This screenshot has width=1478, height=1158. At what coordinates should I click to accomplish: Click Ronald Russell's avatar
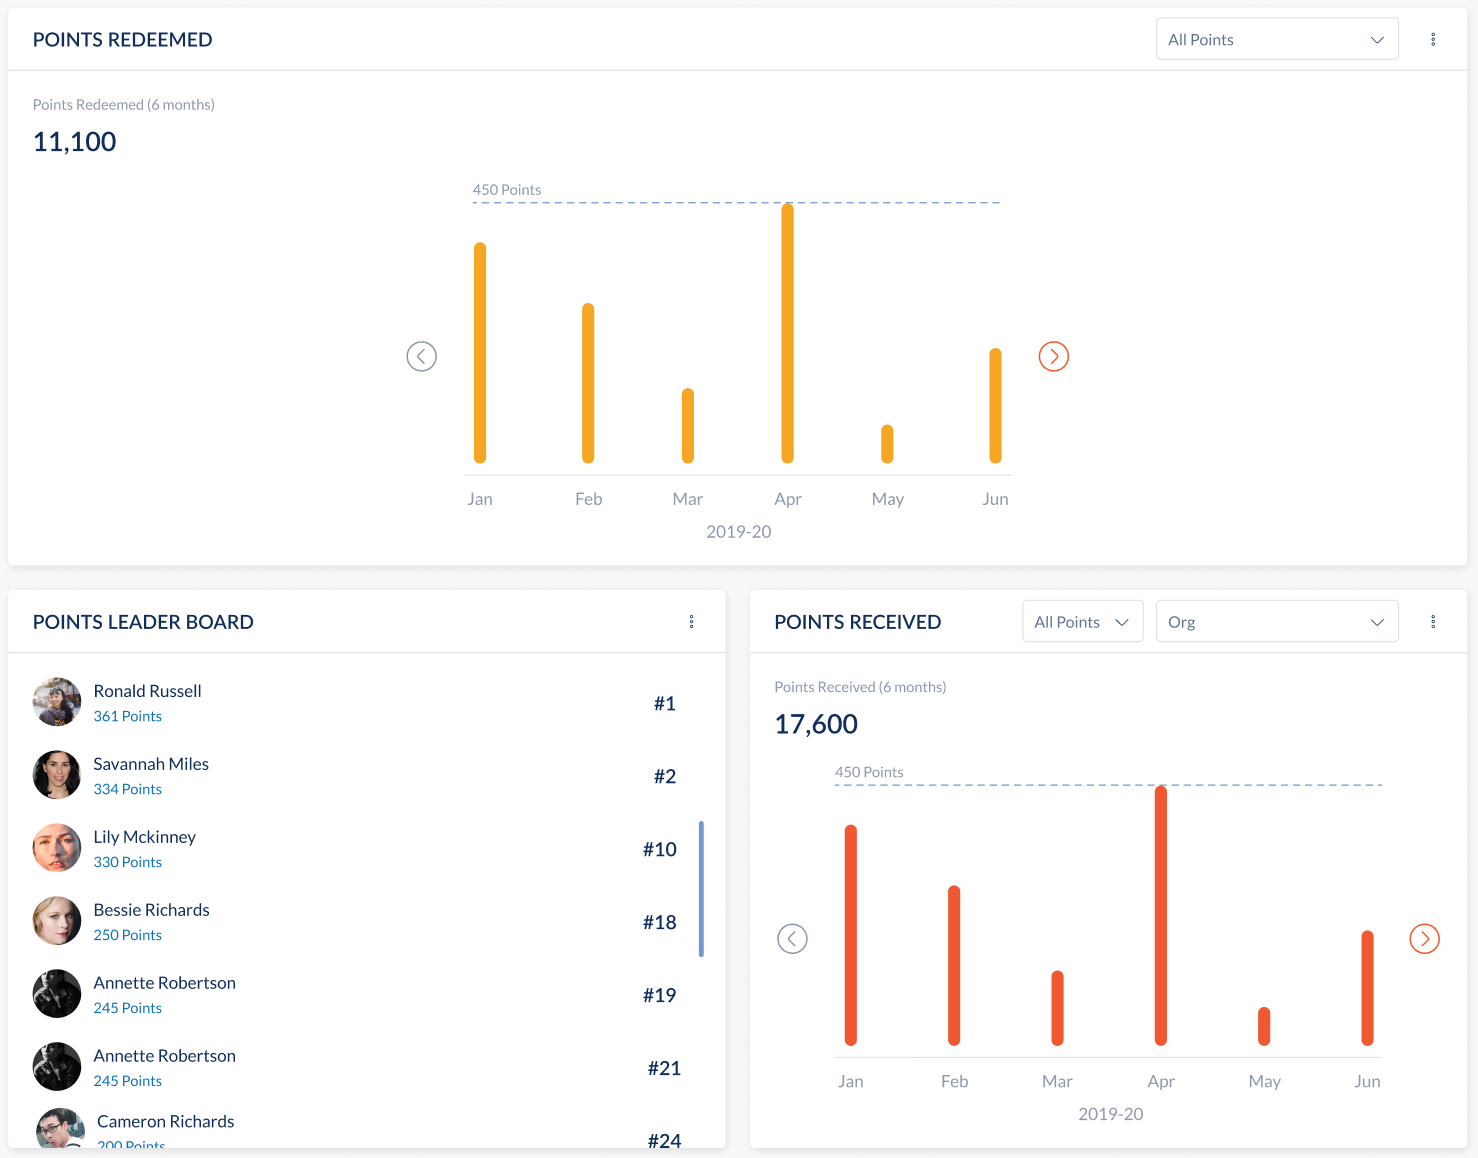click(57, 702)
